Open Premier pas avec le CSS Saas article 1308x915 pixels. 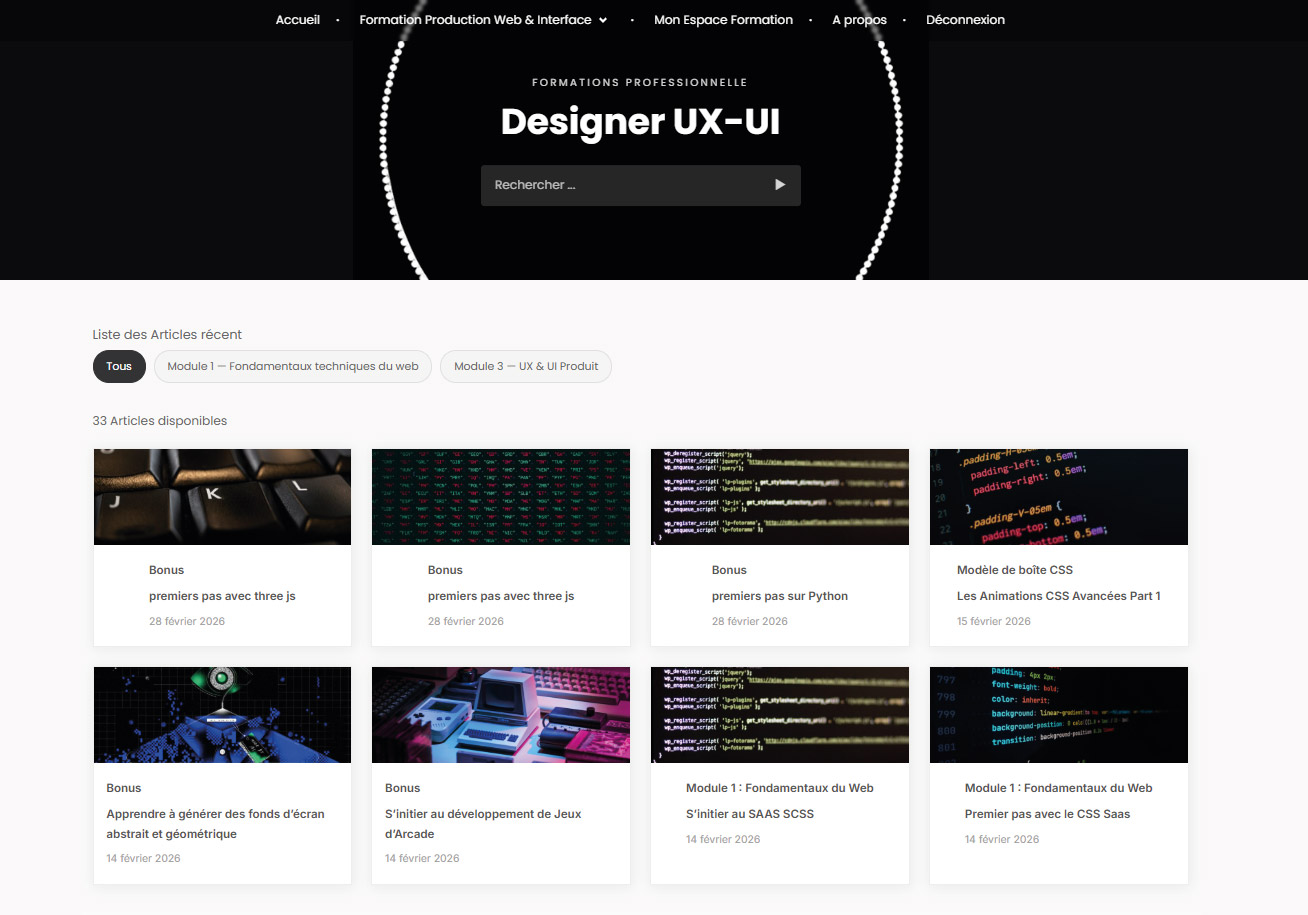point(1047,814)
